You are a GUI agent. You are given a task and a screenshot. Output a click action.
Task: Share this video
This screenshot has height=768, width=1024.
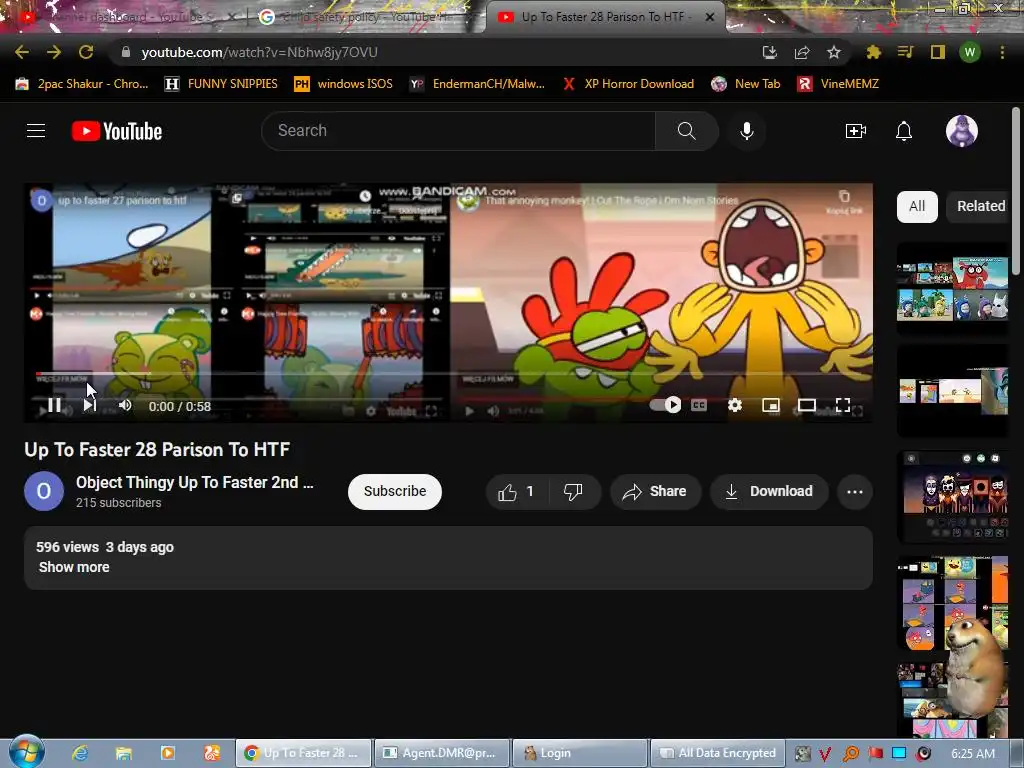(655, 492)
